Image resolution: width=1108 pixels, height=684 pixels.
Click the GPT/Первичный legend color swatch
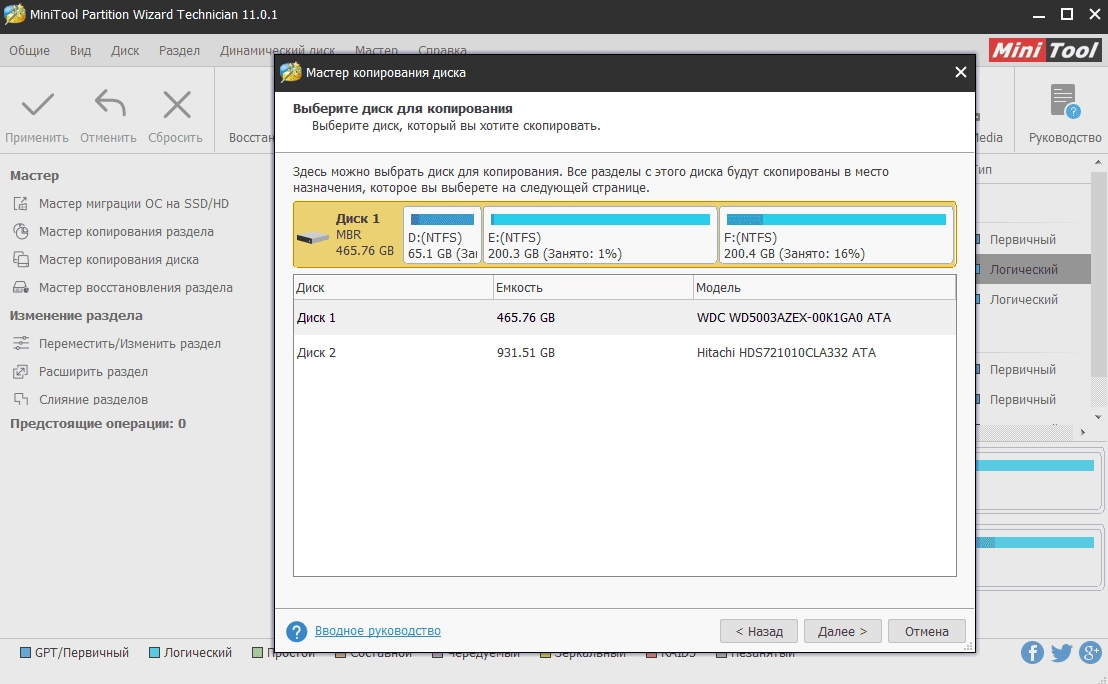tap(25, 652)
